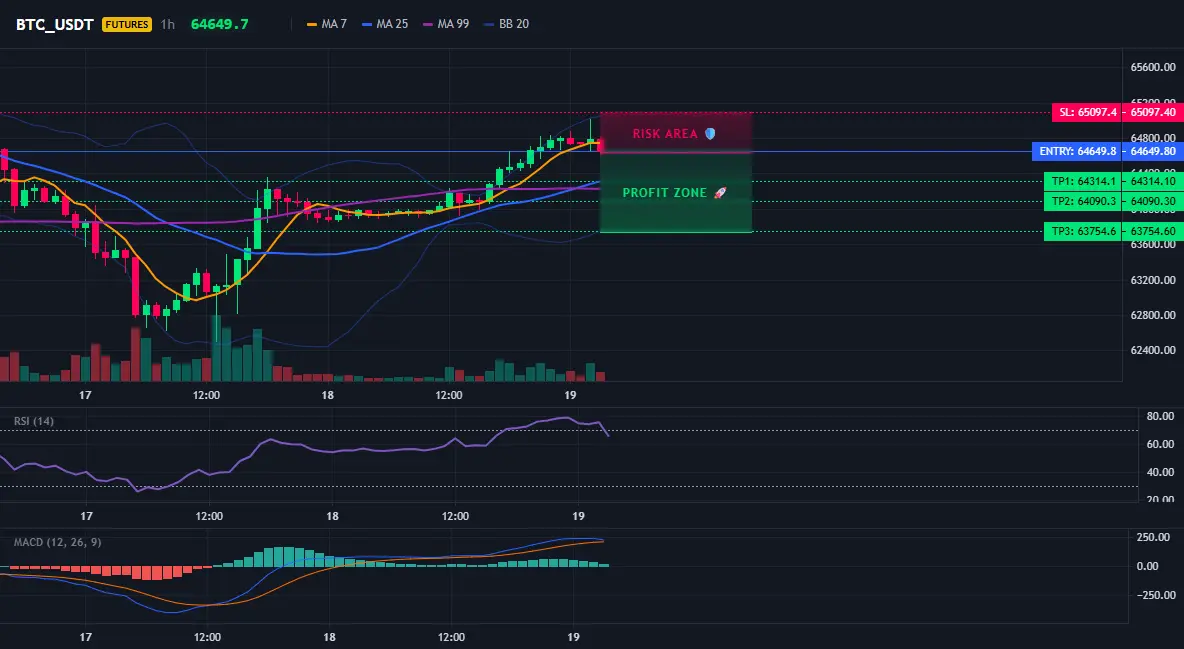The height and width of the screenshot is (649, 1184).
Task: Click the TP2: 64090.3 price tag
Action: [1083, 202]
